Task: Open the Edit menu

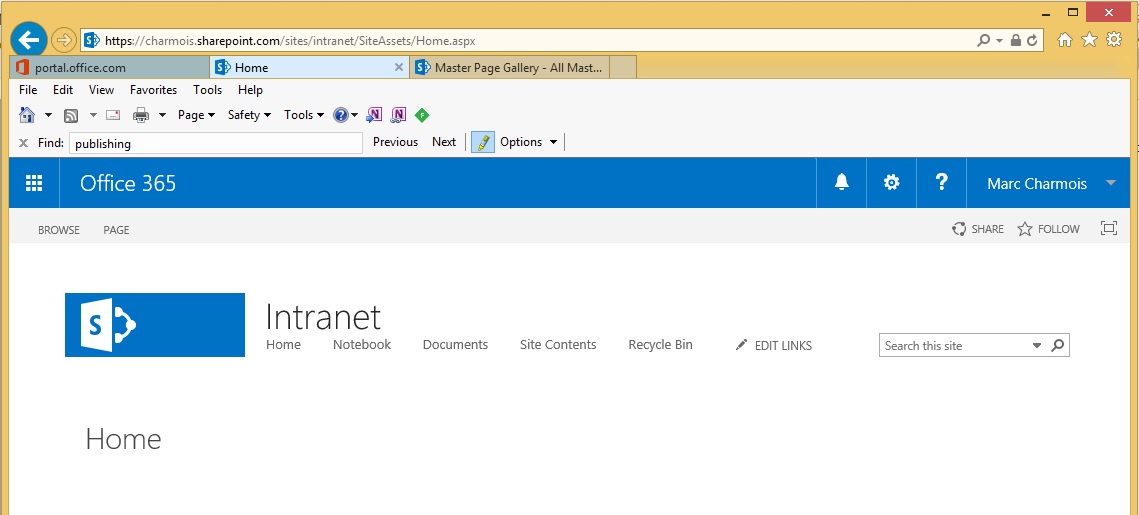Action: [63, 90]
